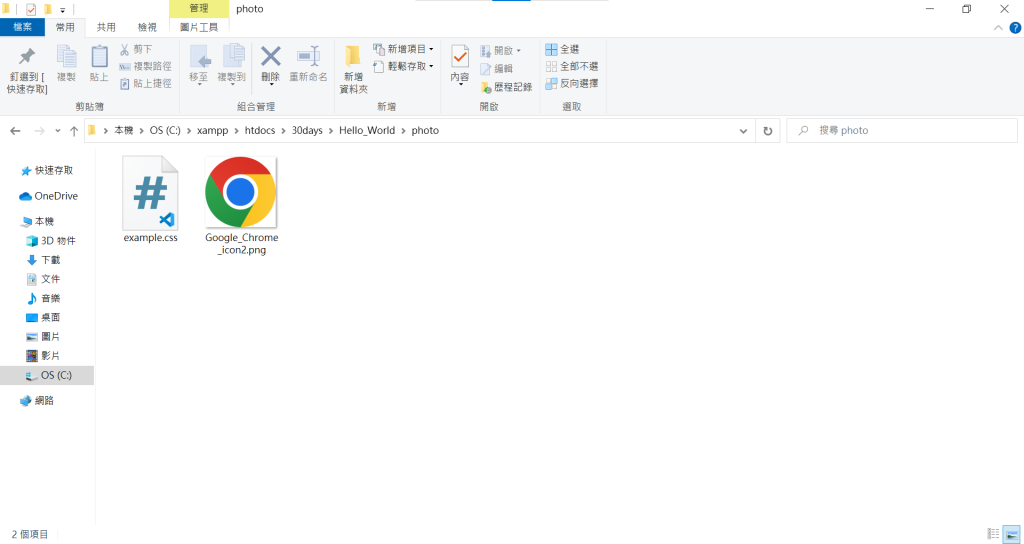Click the 管理 manage contextual tab
This screenshot has height=544, width=1024.
(199, 8)
